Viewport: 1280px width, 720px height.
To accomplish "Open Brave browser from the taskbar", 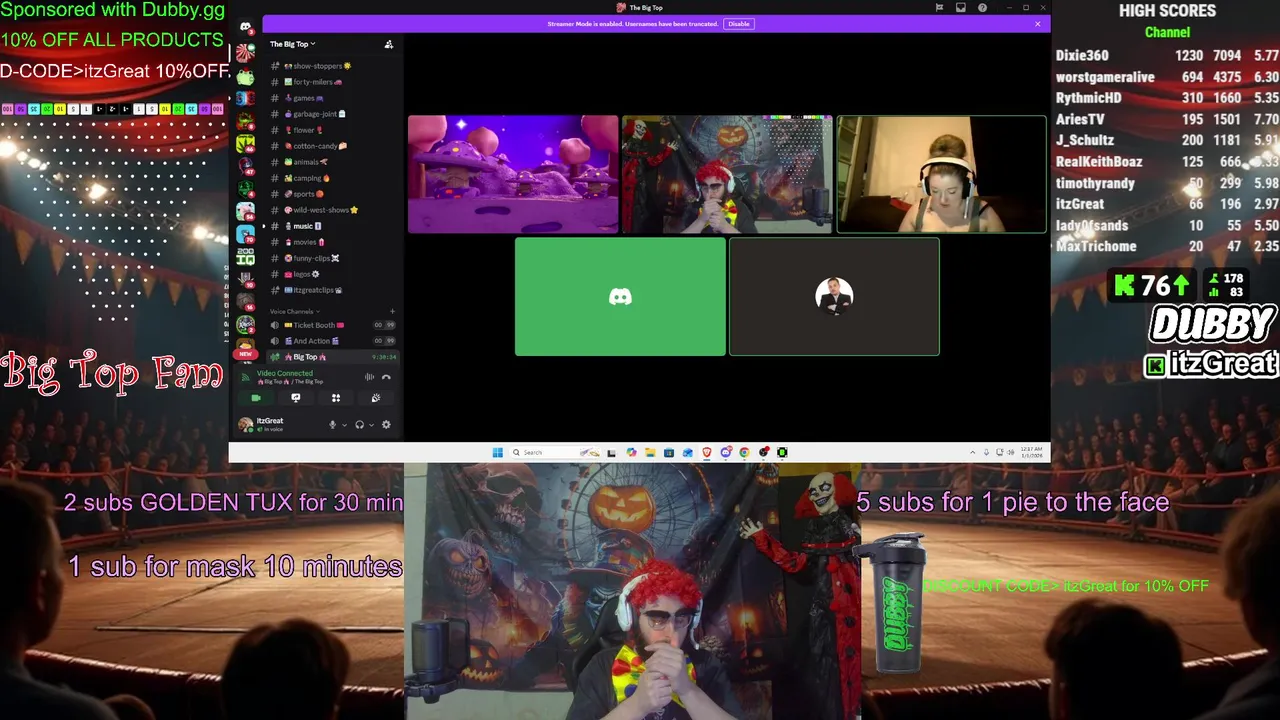I will 707,452.
